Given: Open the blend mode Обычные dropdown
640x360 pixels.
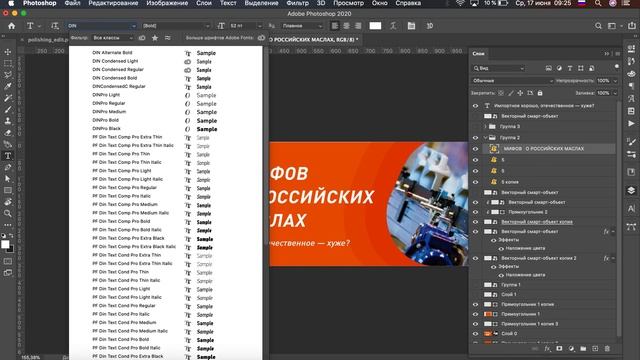Looking at the screenshot, I should pyautogui.click(x=513, y=81).
